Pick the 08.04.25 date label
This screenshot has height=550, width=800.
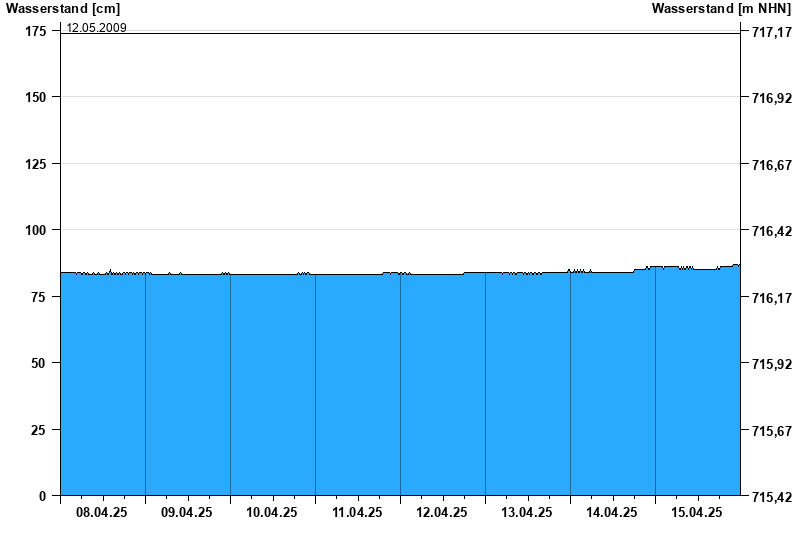(x=102, y=513)
